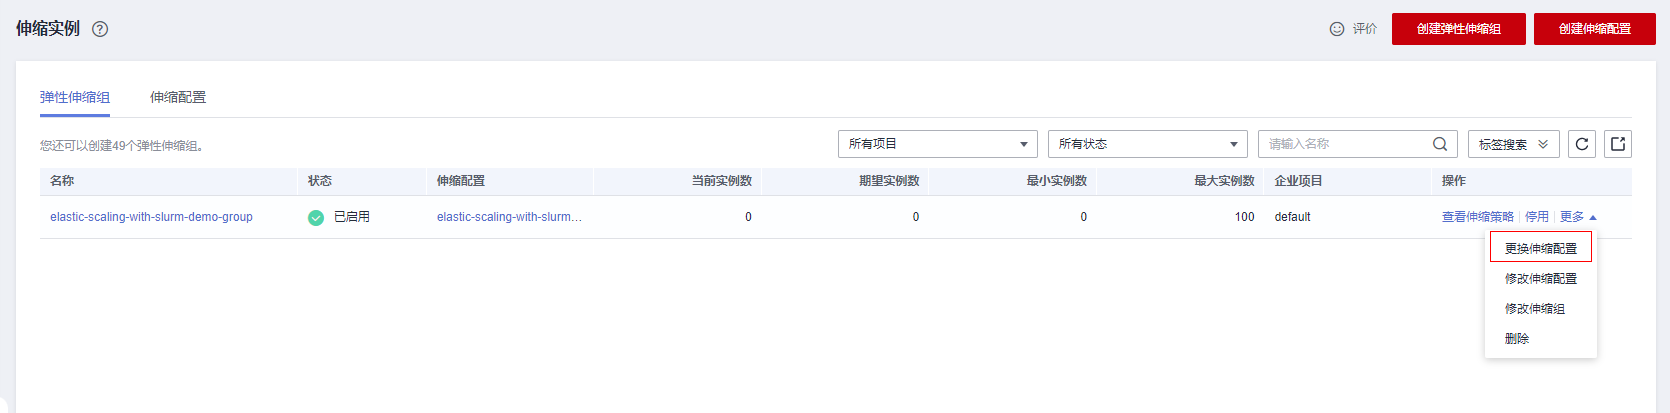
Task: Choose 修改伸缩配置 from the menu
Action: click(x=1540, y=278)
